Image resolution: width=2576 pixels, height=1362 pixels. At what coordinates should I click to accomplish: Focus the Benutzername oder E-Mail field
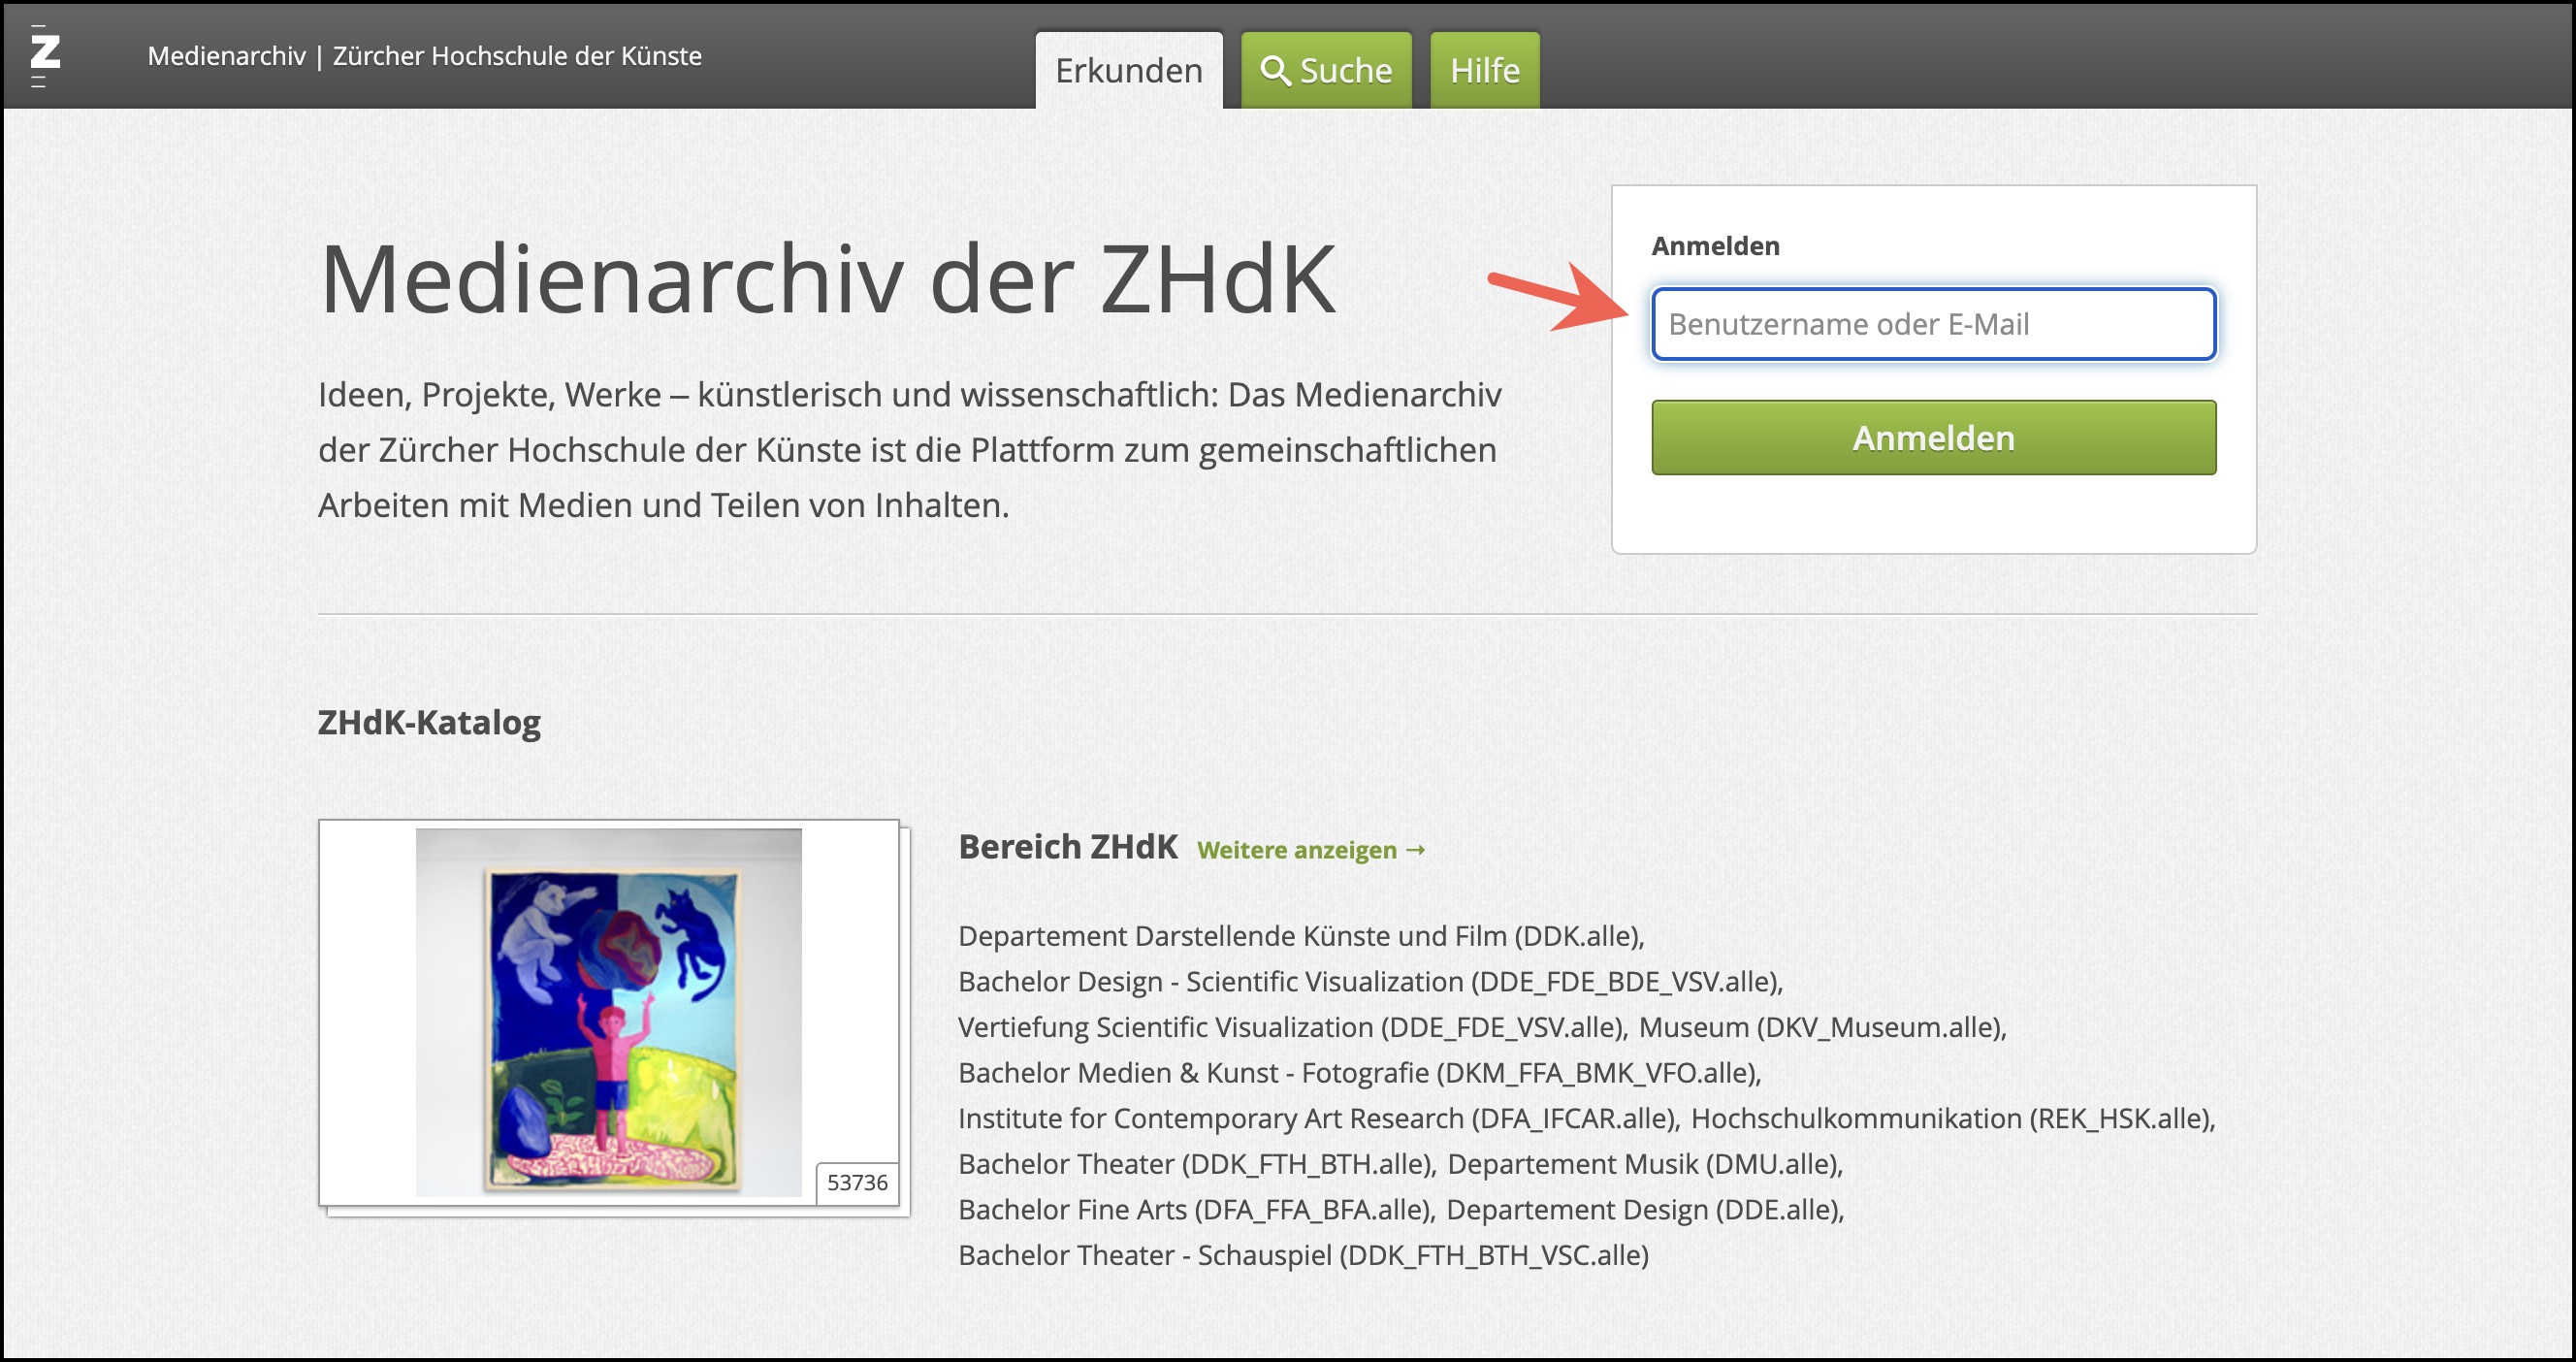pos(1932,324)
